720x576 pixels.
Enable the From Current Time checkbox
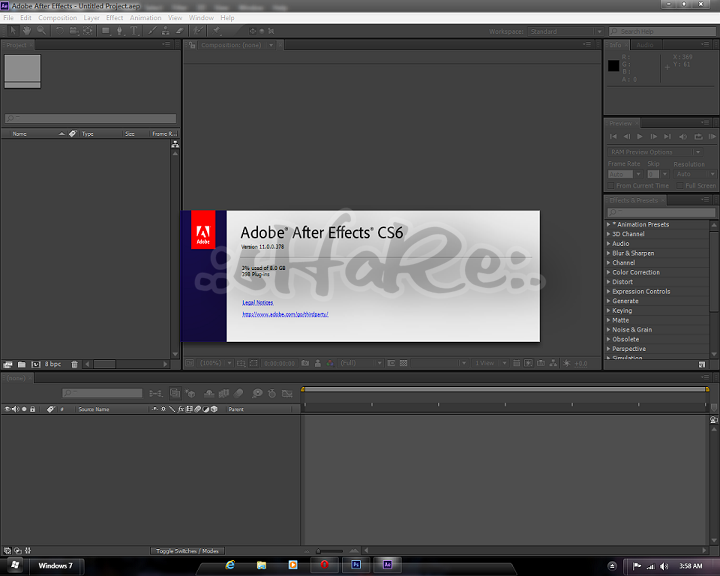(x=611, y=186)
